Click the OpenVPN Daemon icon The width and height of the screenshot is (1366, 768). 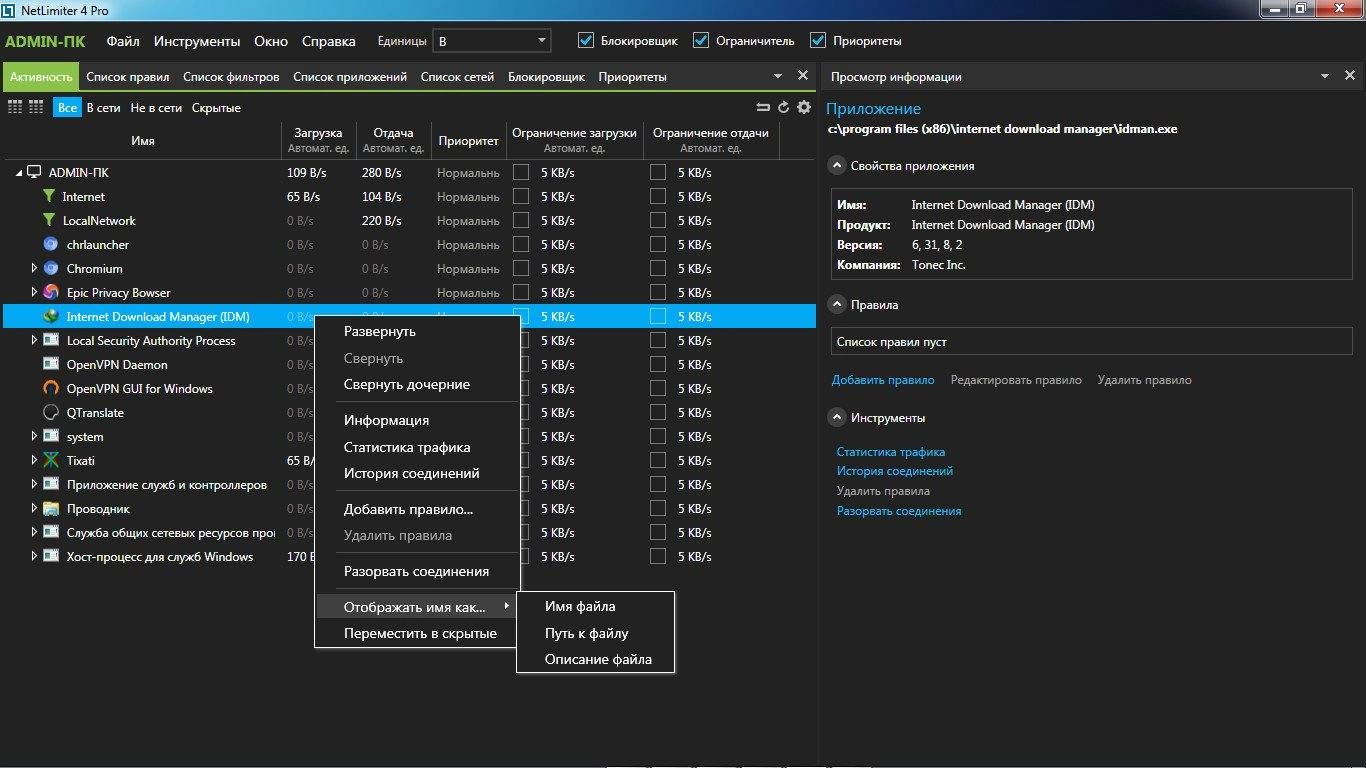coord(51,365)
